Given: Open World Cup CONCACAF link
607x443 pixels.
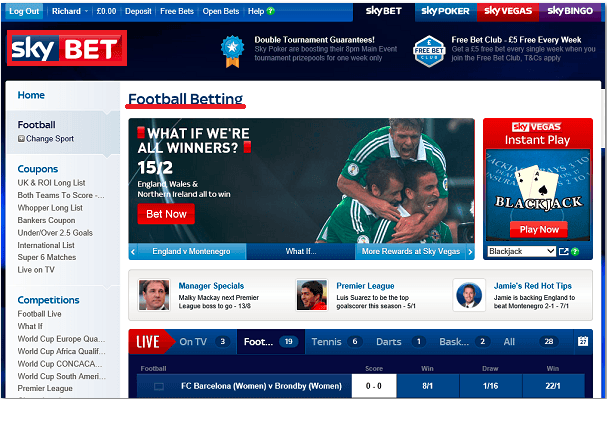Looking at the screenshot, I should pyautogui.click(x=60, y=364).
